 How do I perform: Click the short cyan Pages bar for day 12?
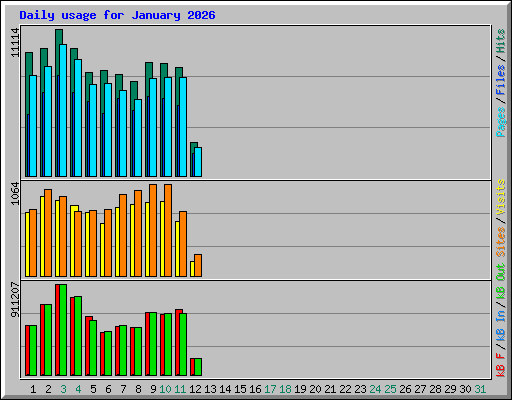pos(198,162)
